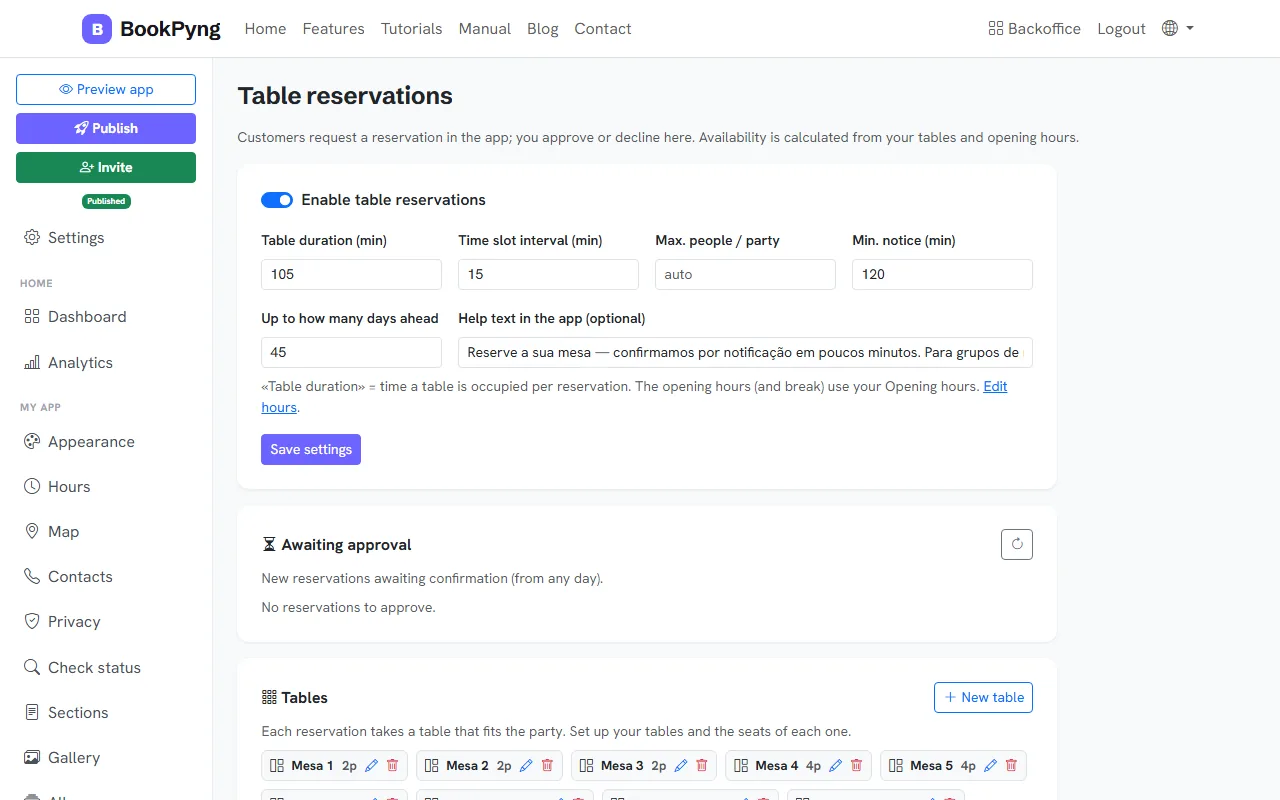
Task: Toggle Enable table reservations switch
Action: coord(277,200)
